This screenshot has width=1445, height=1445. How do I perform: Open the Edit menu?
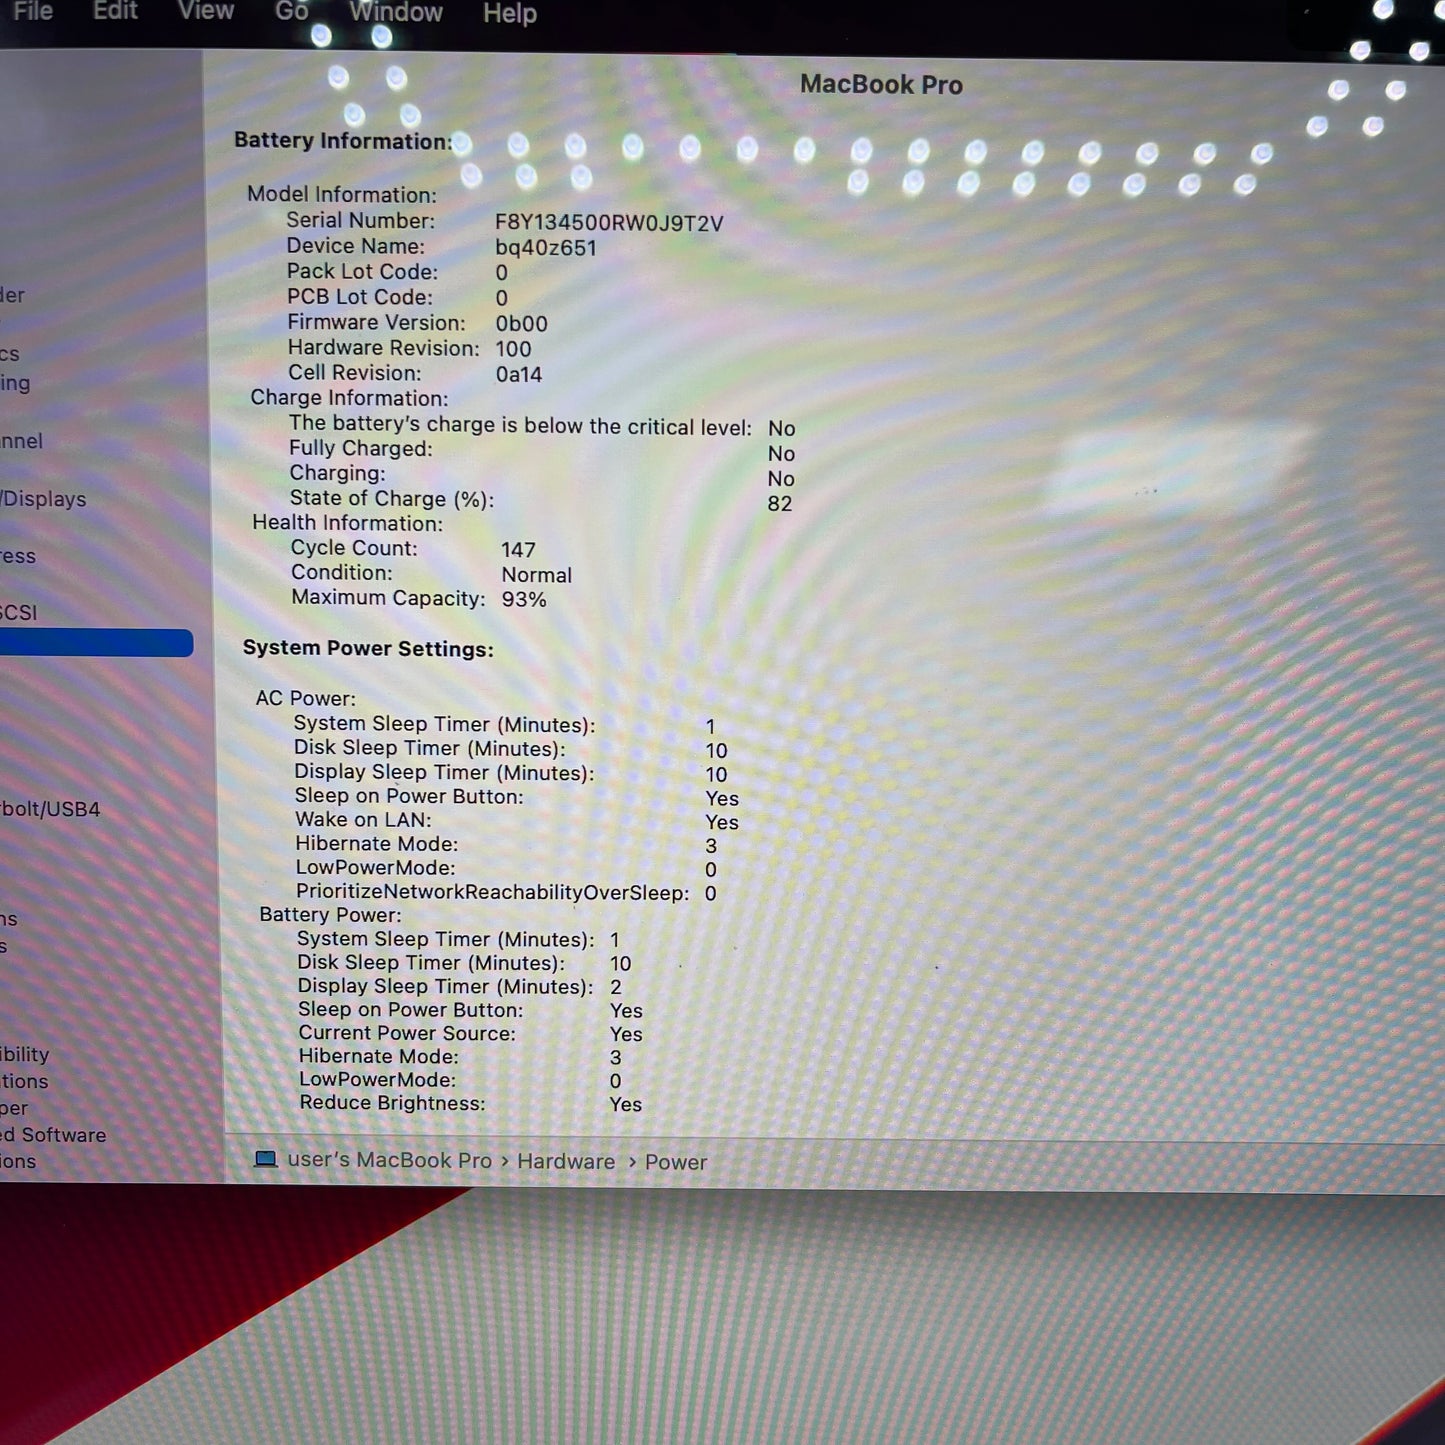(x=115, y=11)
